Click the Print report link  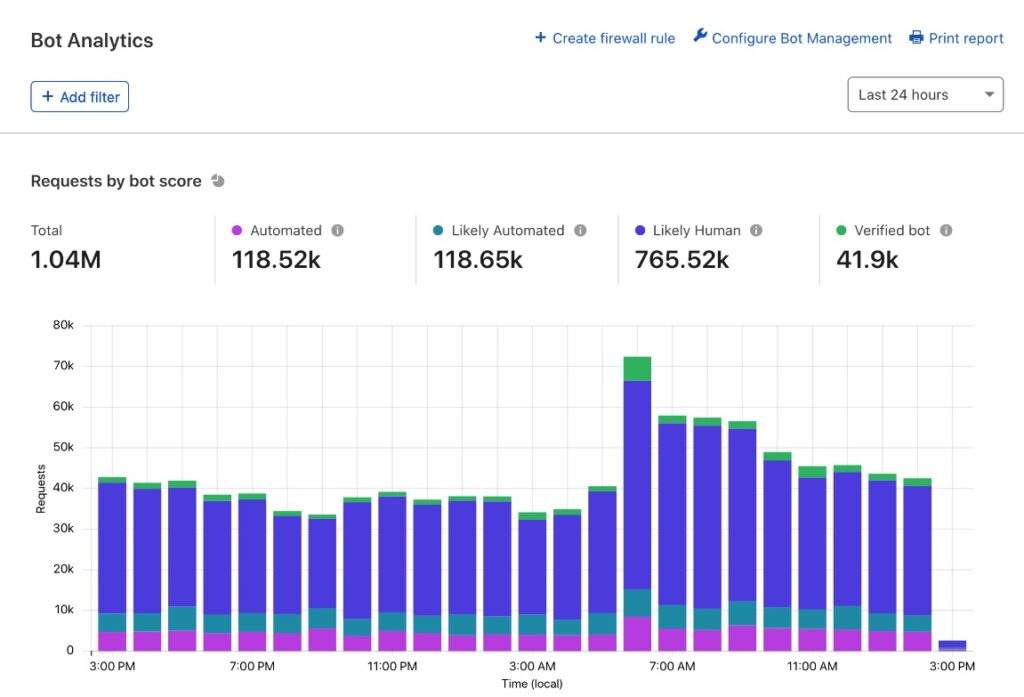pyautogui.click(x=966, y=37)
